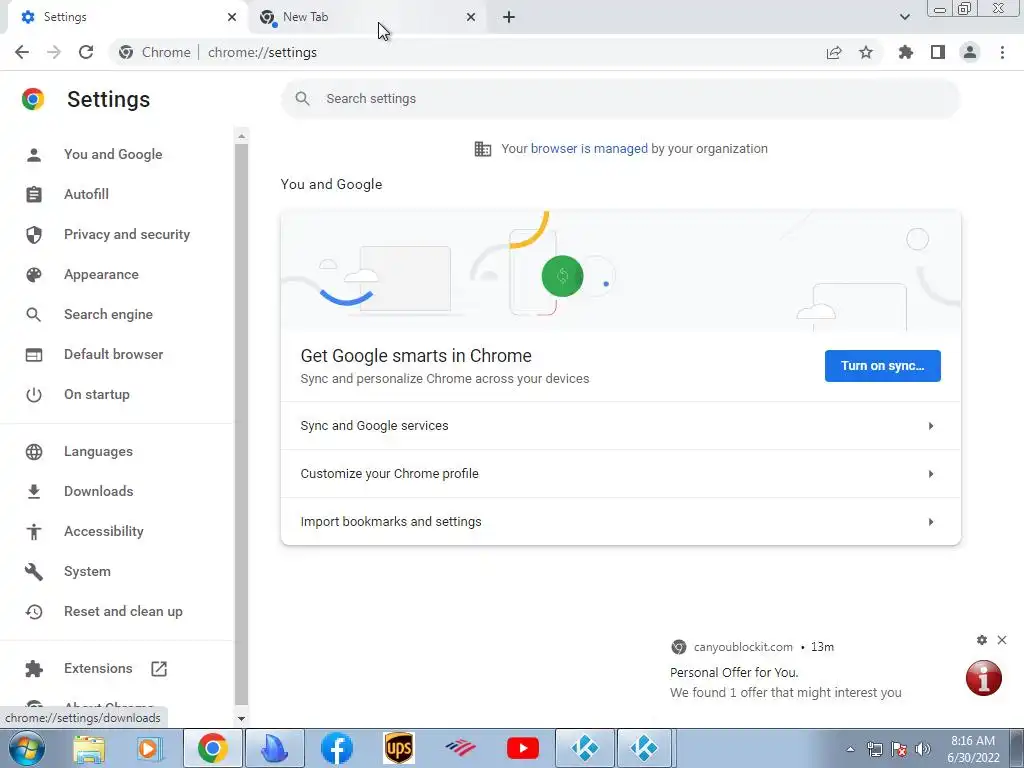Viewport: 1024px width, 768px height.
Task: Click the red info icon in notification
Action: point(984,678)
